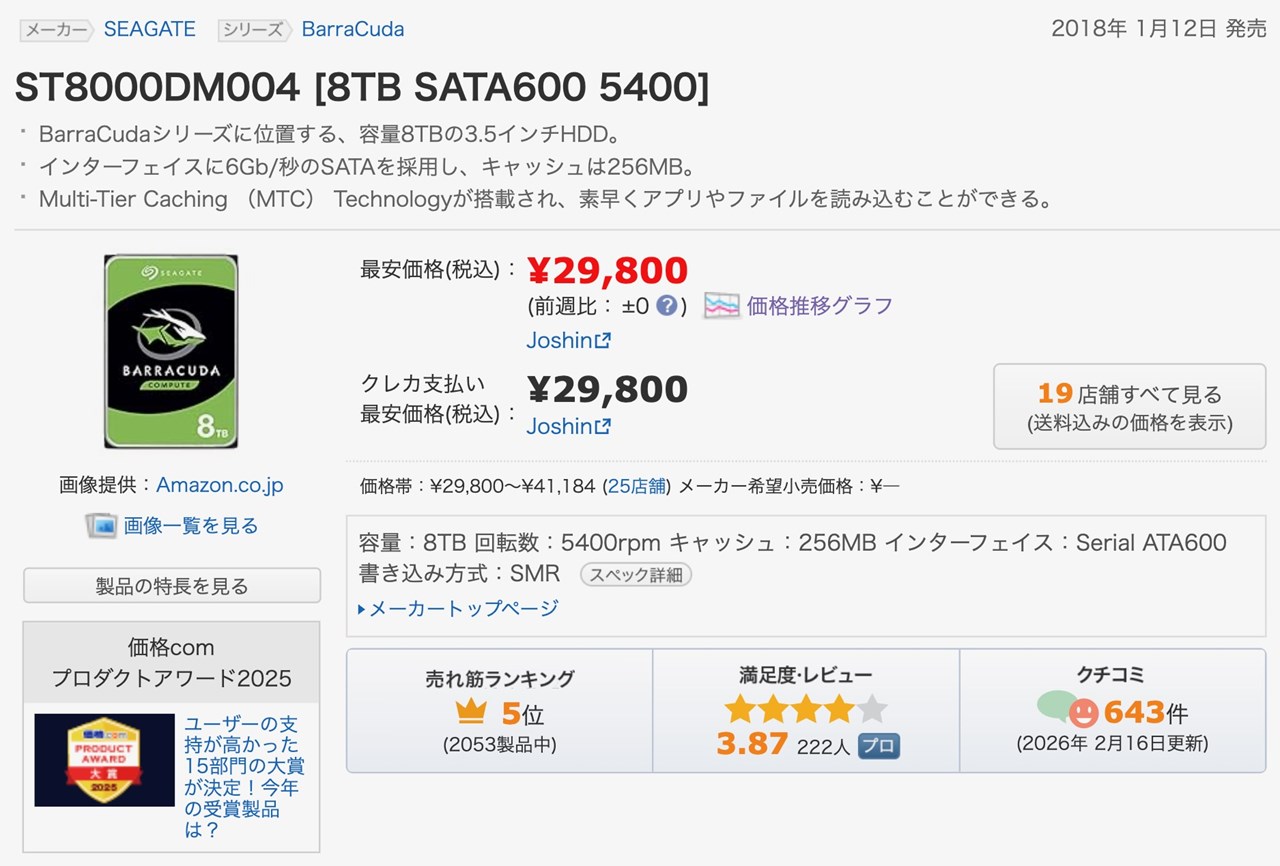Open the 価格推移グラフ chart icon
The height and width of the screenshot is (866, 1280).
click(x=721, y=304)
